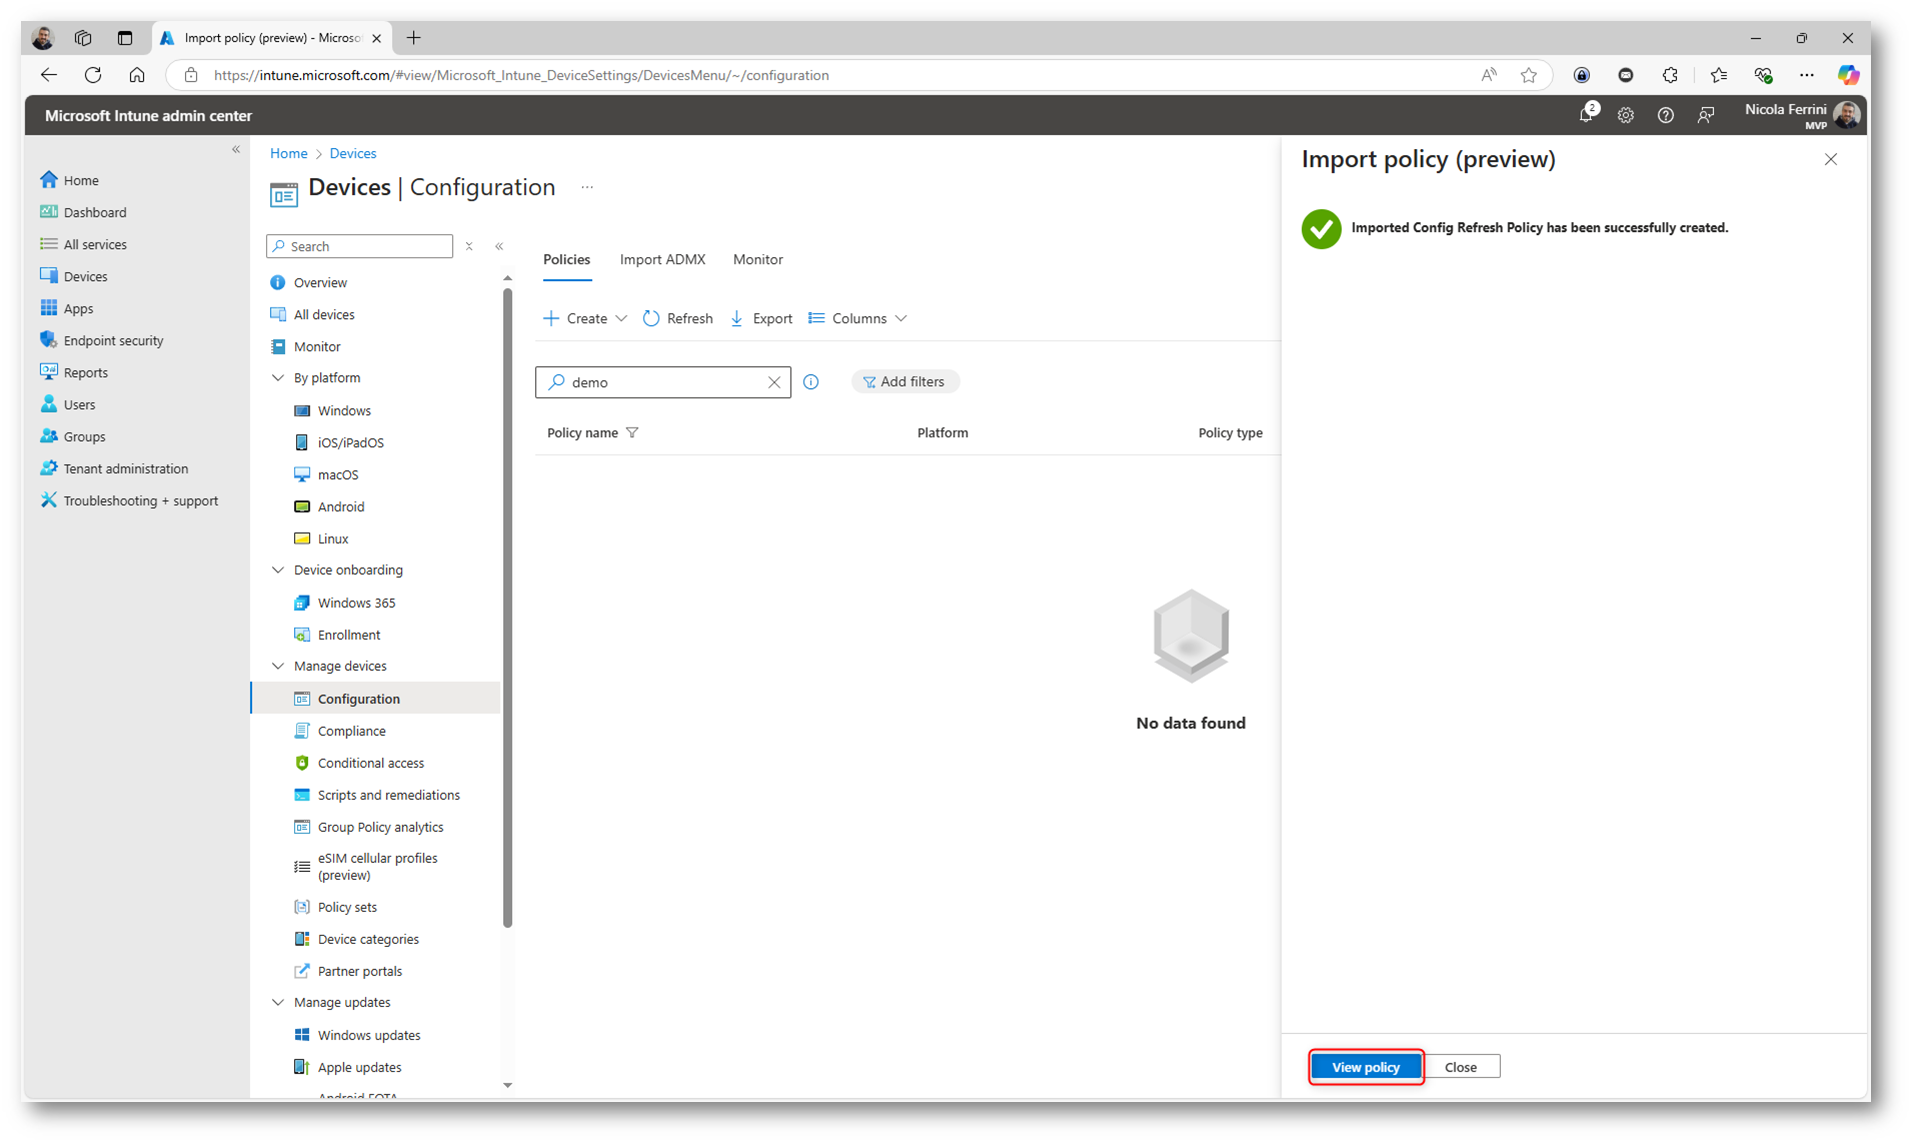Open Endpoint security in left navigation
1913x1144 pixels.
(113, 341)
